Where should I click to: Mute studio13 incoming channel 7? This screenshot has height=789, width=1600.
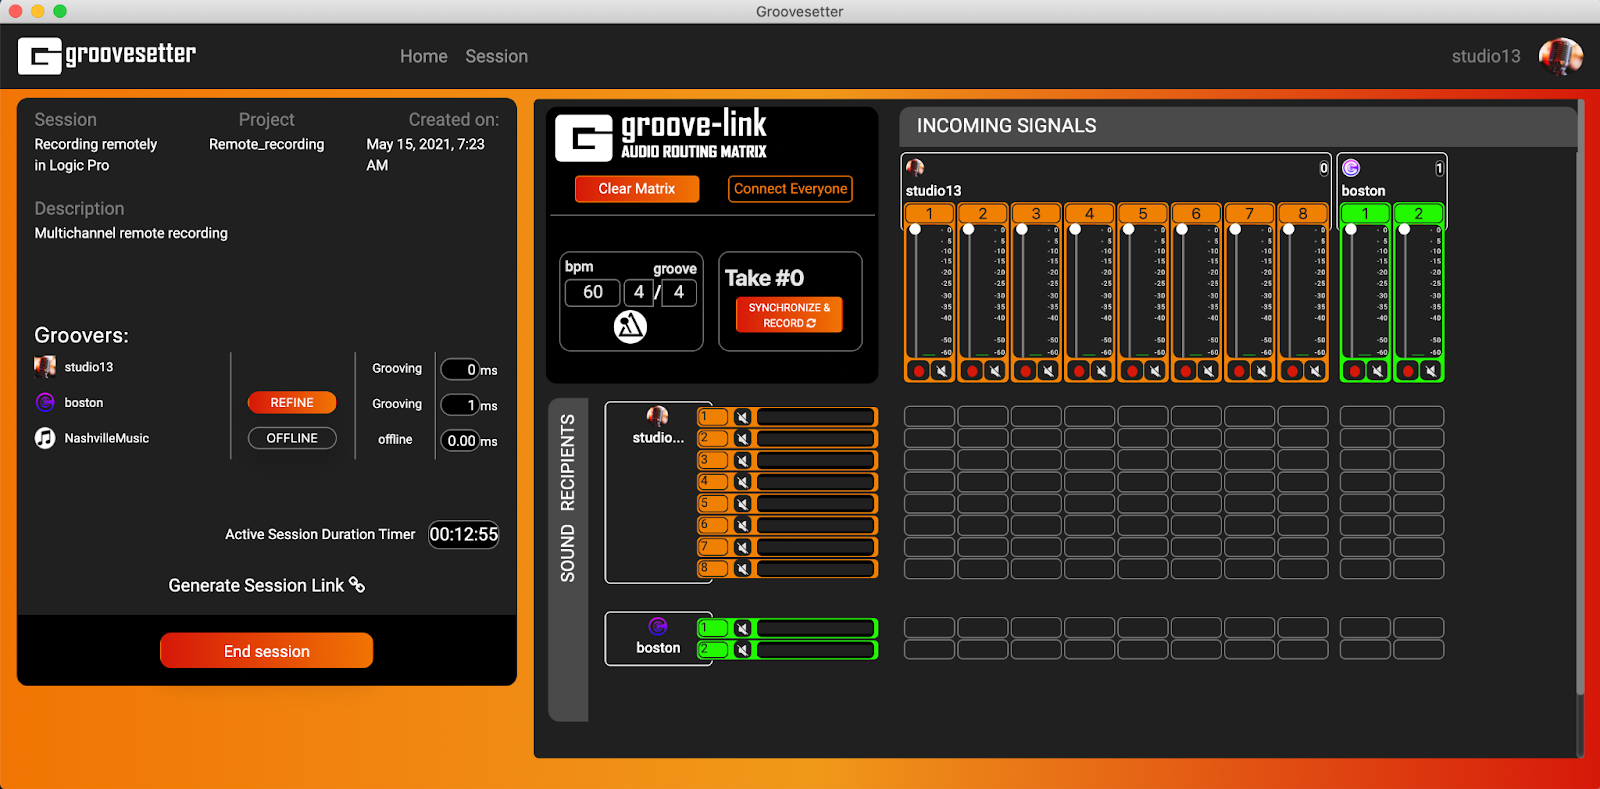pyautogui.click(x=1262, y=371)
